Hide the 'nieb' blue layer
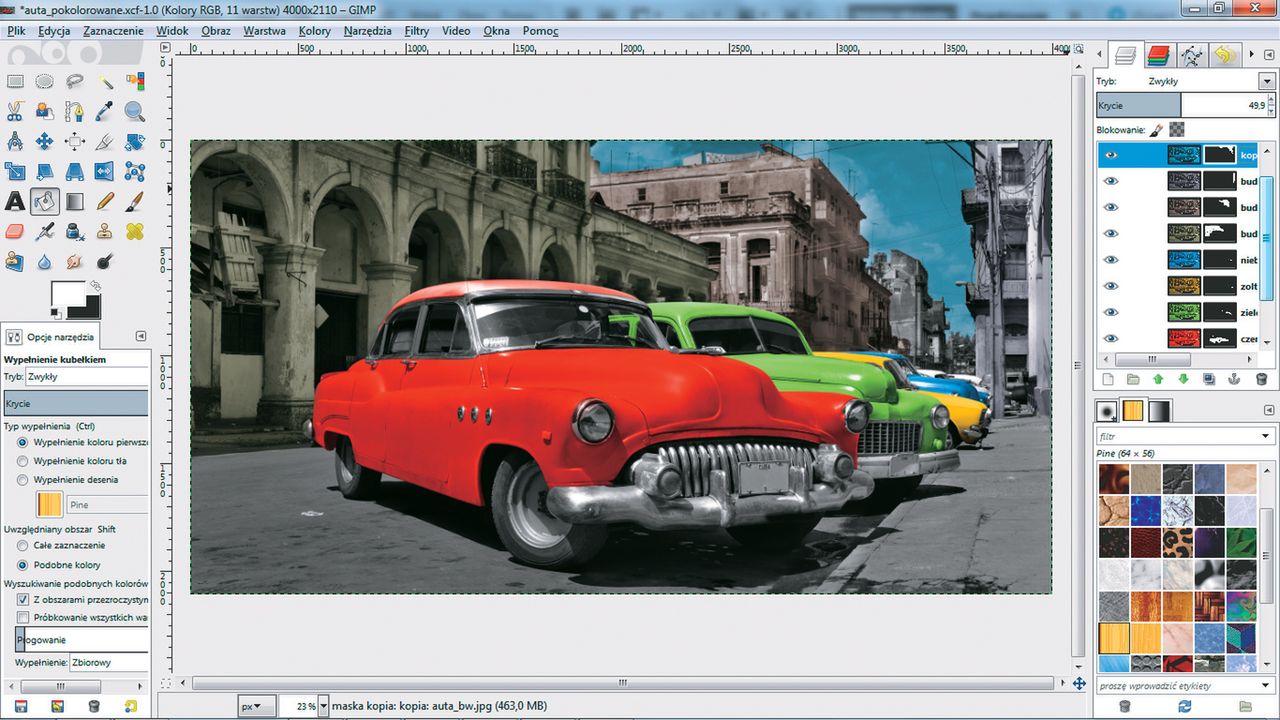The width and height of the screenshot is (1280, 720). point(1111,260)
